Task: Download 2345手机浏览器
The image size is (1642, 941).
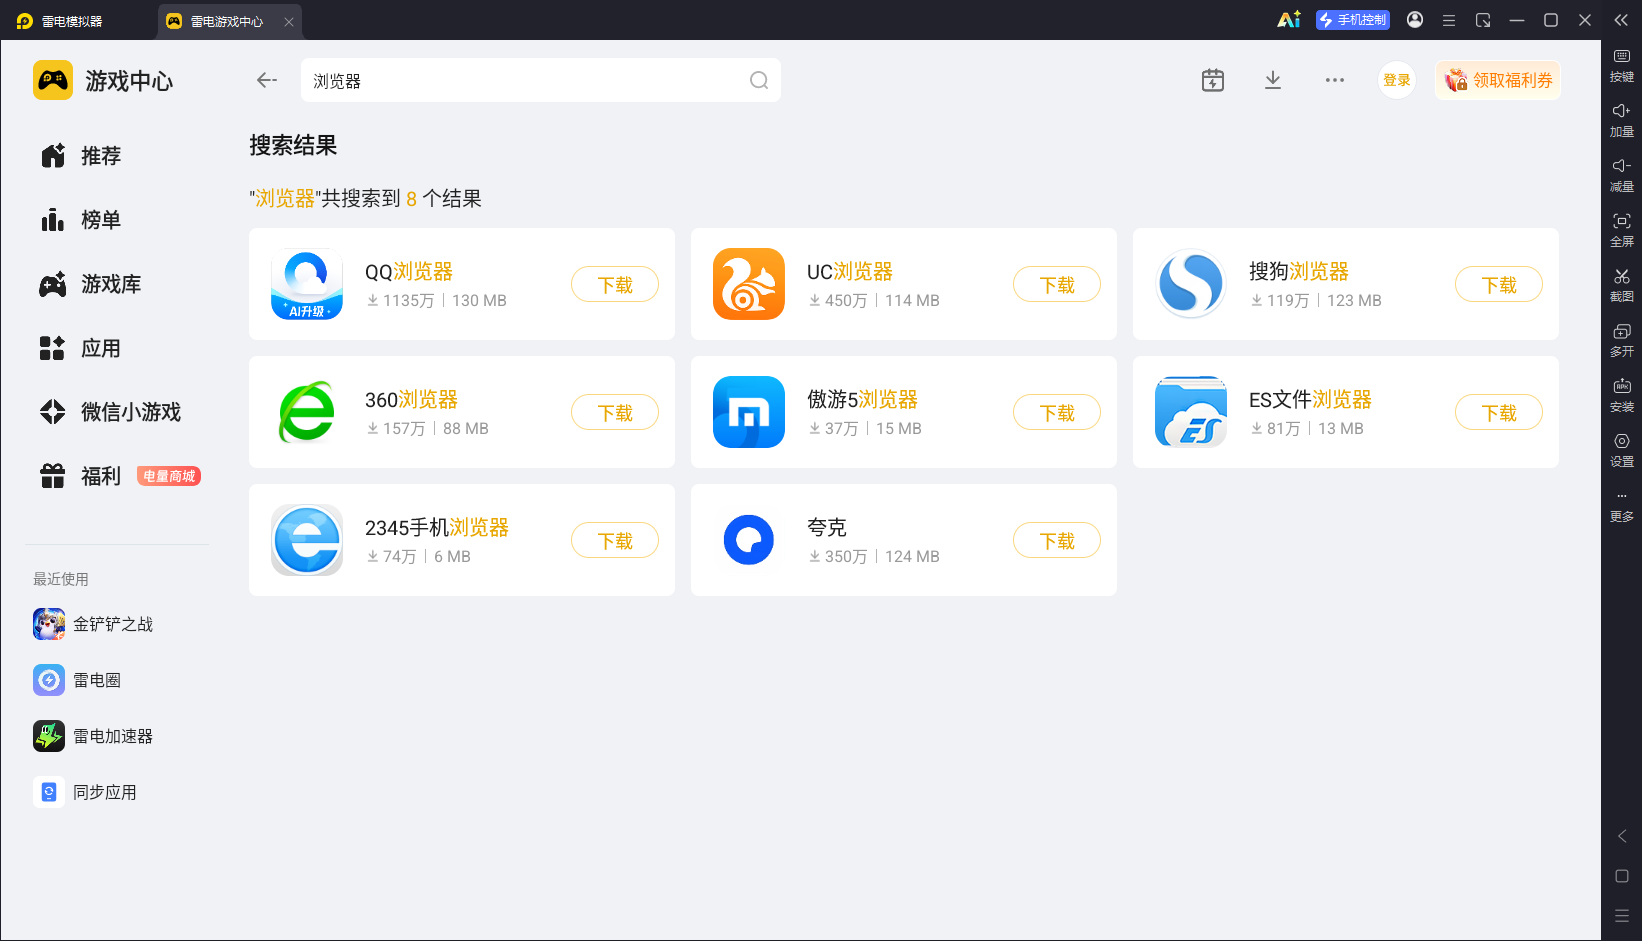Action: coord(615,541)
